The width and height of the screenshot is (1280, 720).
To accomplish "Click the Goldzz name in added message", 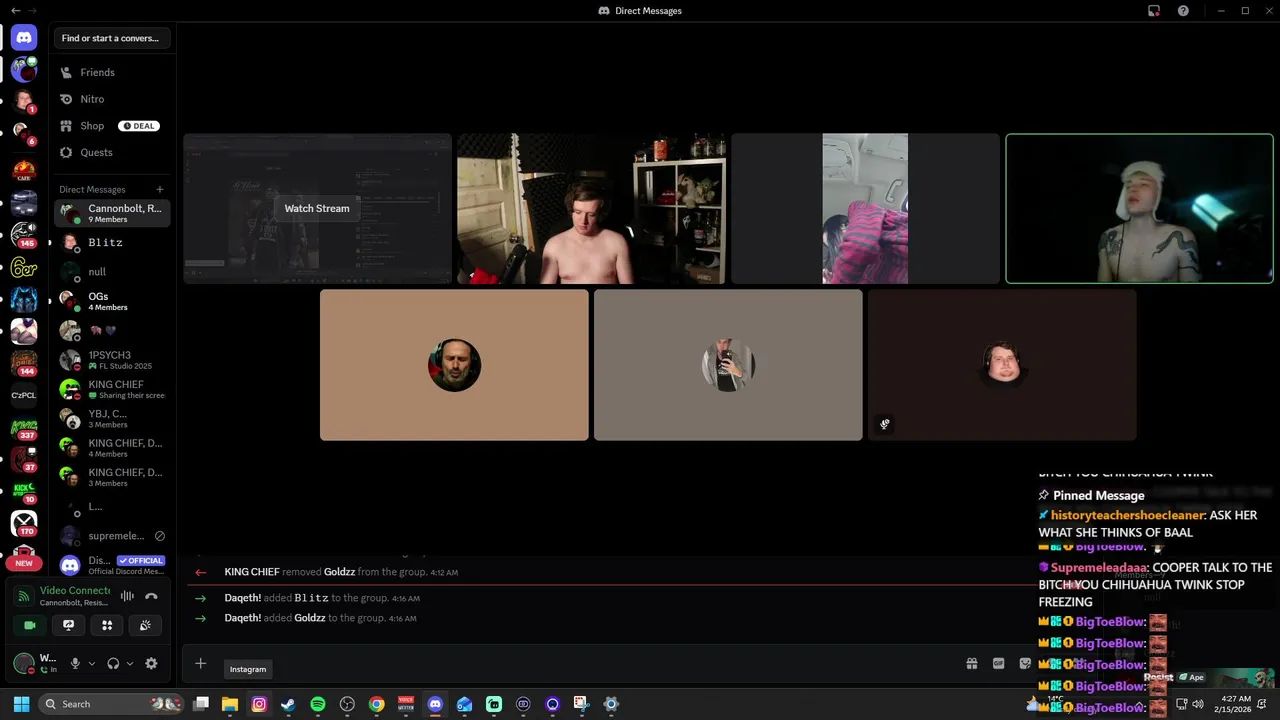I will [310, 618].
